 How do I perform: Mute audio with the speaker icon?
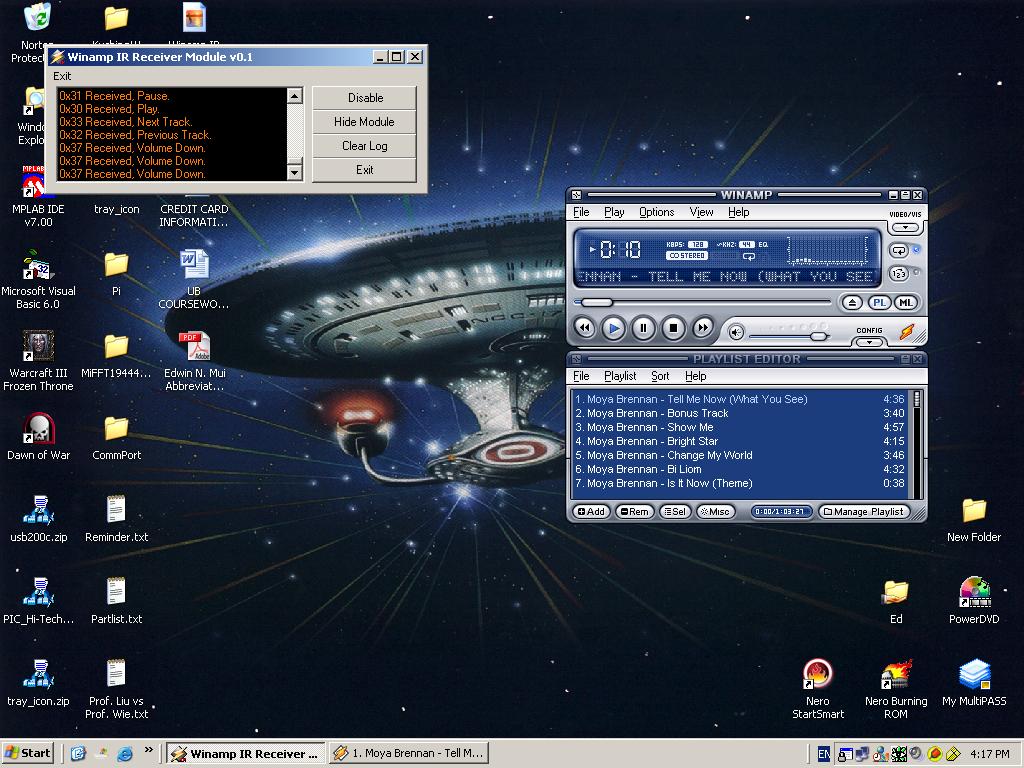point(736,332)
